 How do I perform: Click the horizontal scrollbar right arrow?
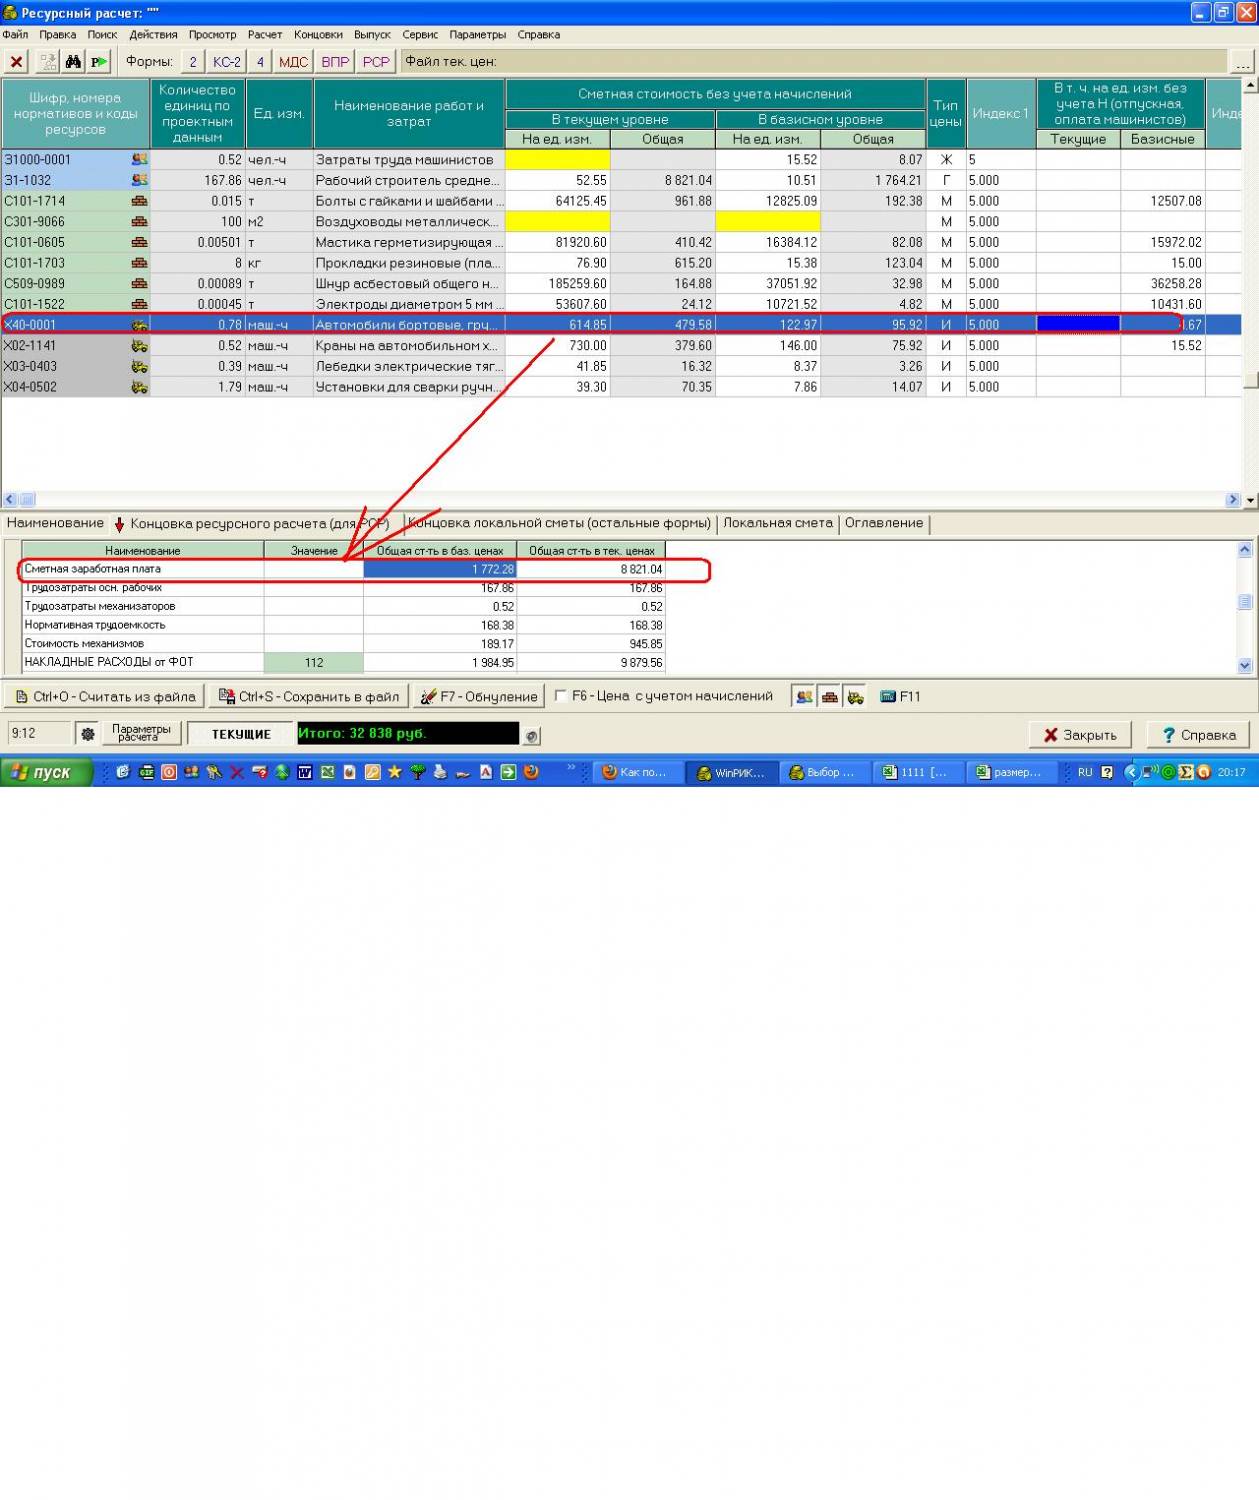(1232, 499)
